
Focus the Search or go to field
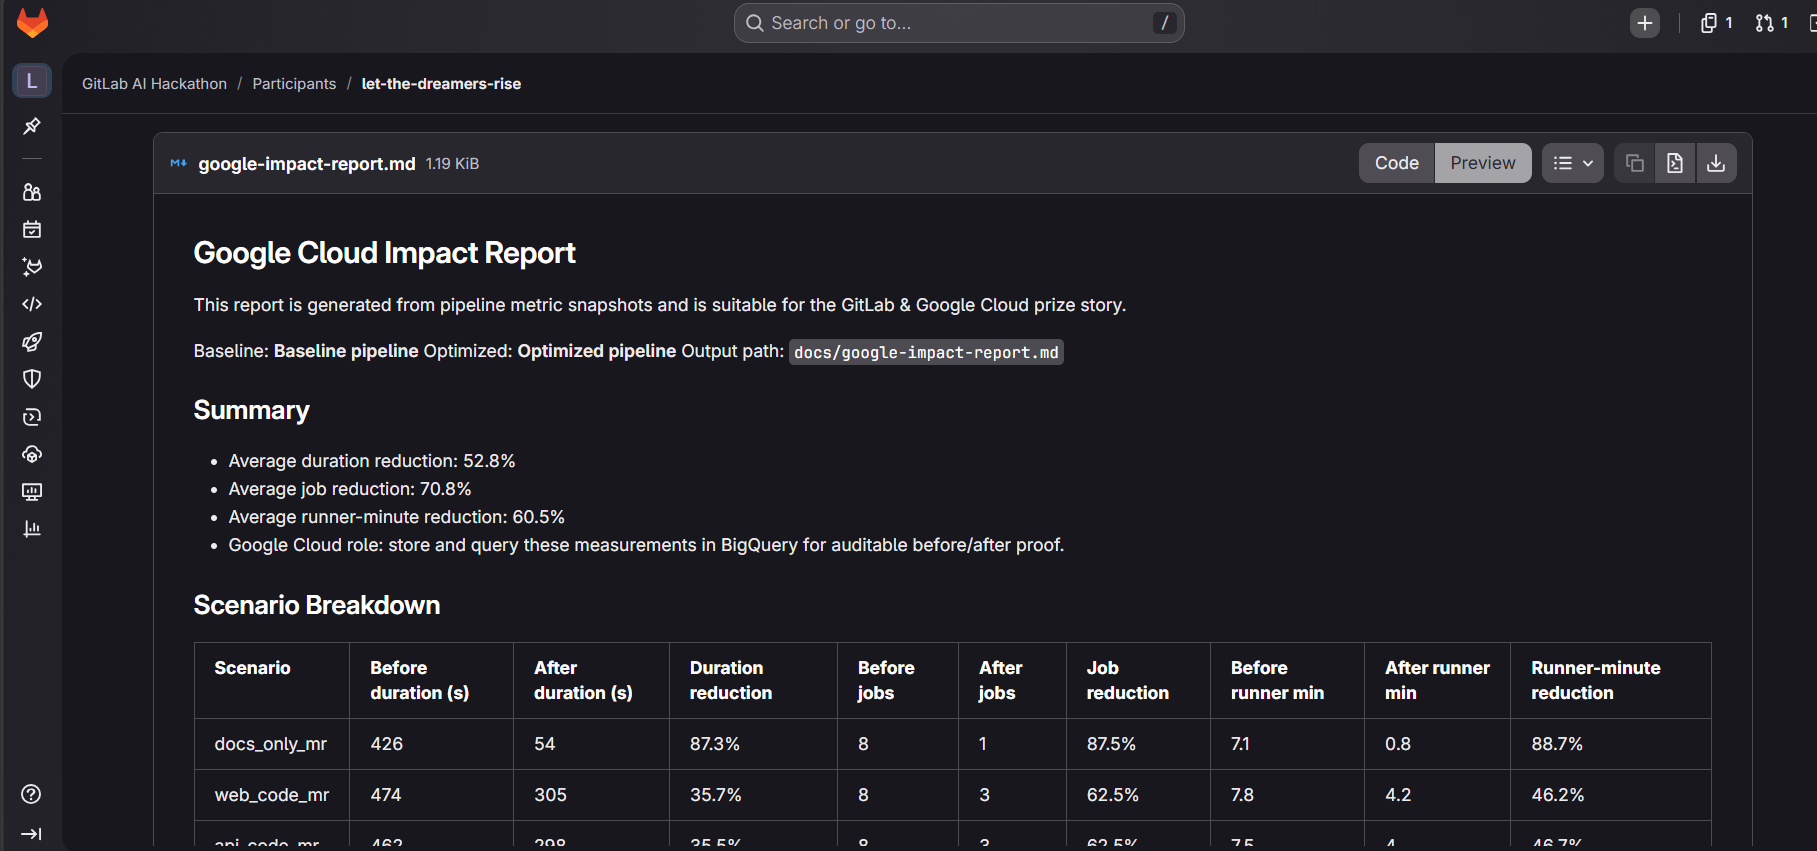pos(959,23)
